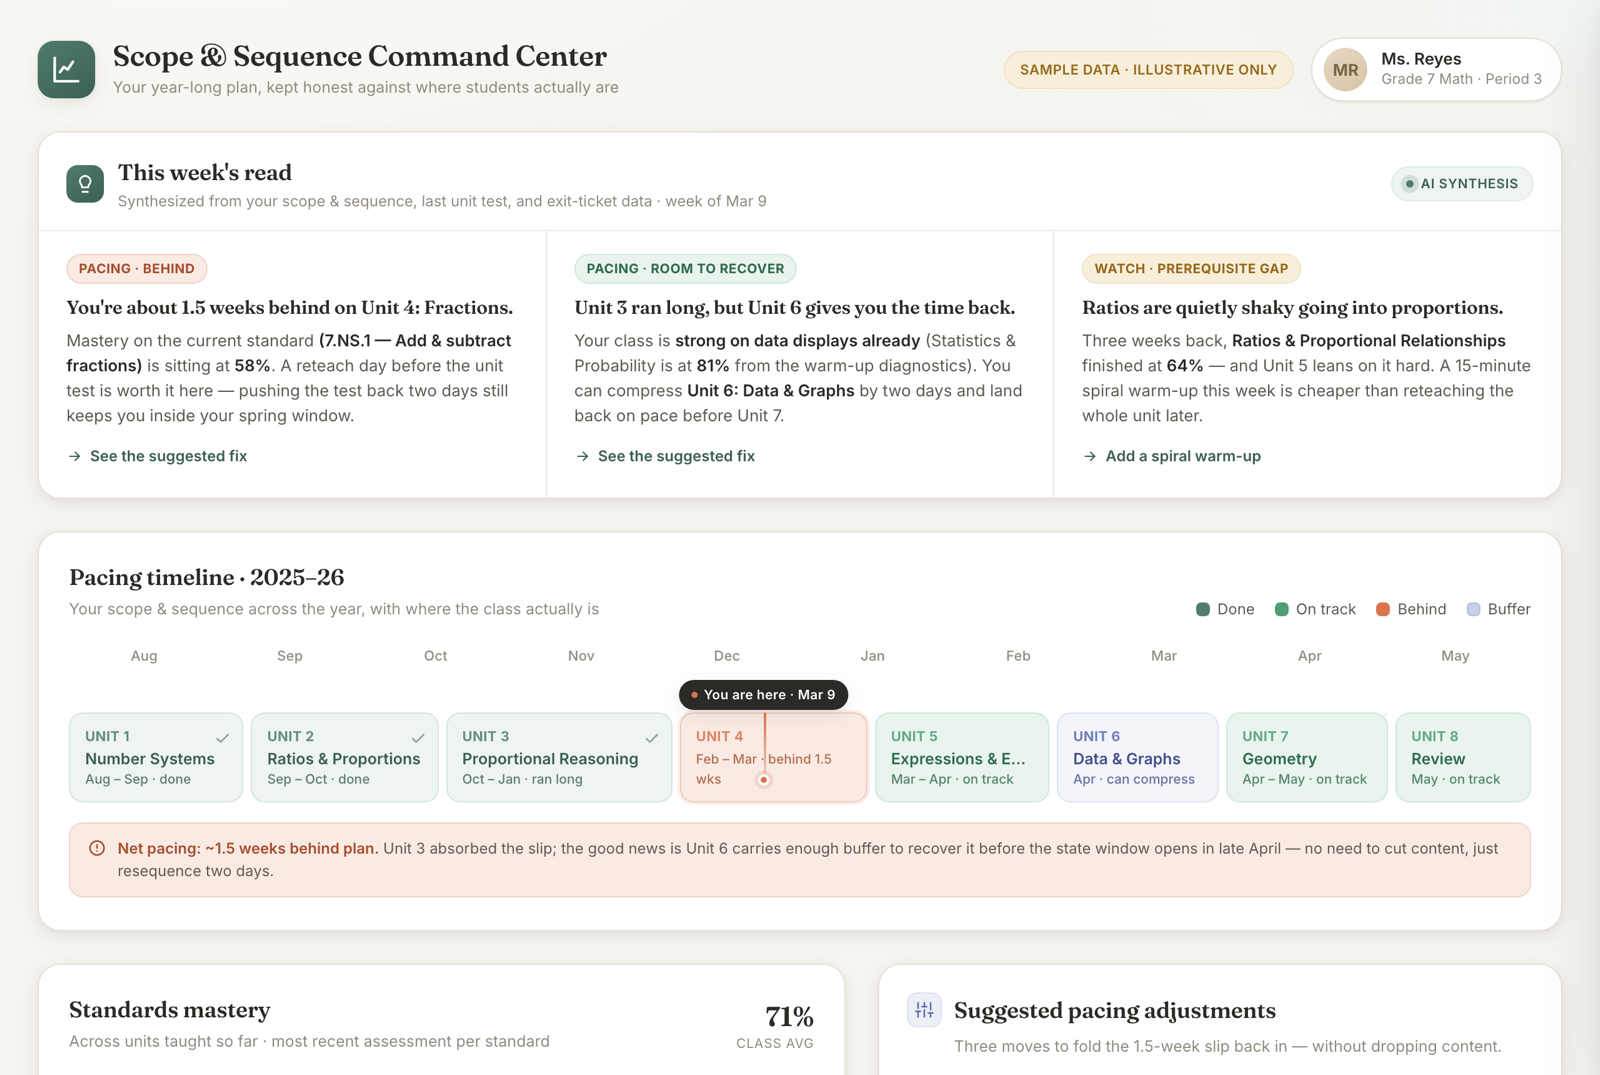The width and height of the screenshot is (1600, 1075).
Task: Toggle the On track legend item
Action: point(1315,609)
